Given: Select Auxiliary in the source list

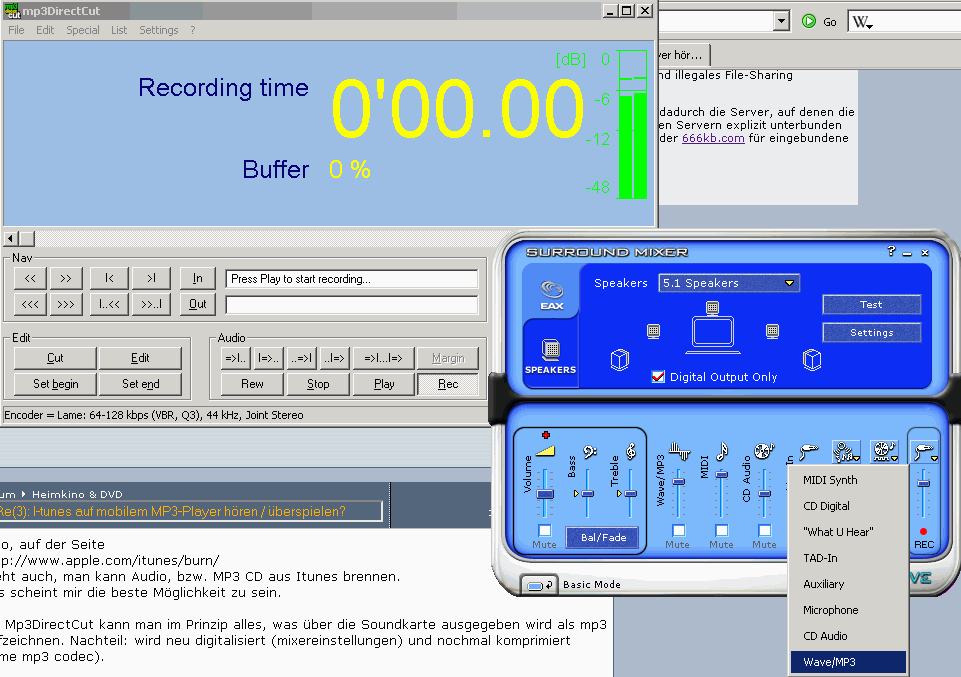Looking at the screenshot, I should (x=848, y=584).
